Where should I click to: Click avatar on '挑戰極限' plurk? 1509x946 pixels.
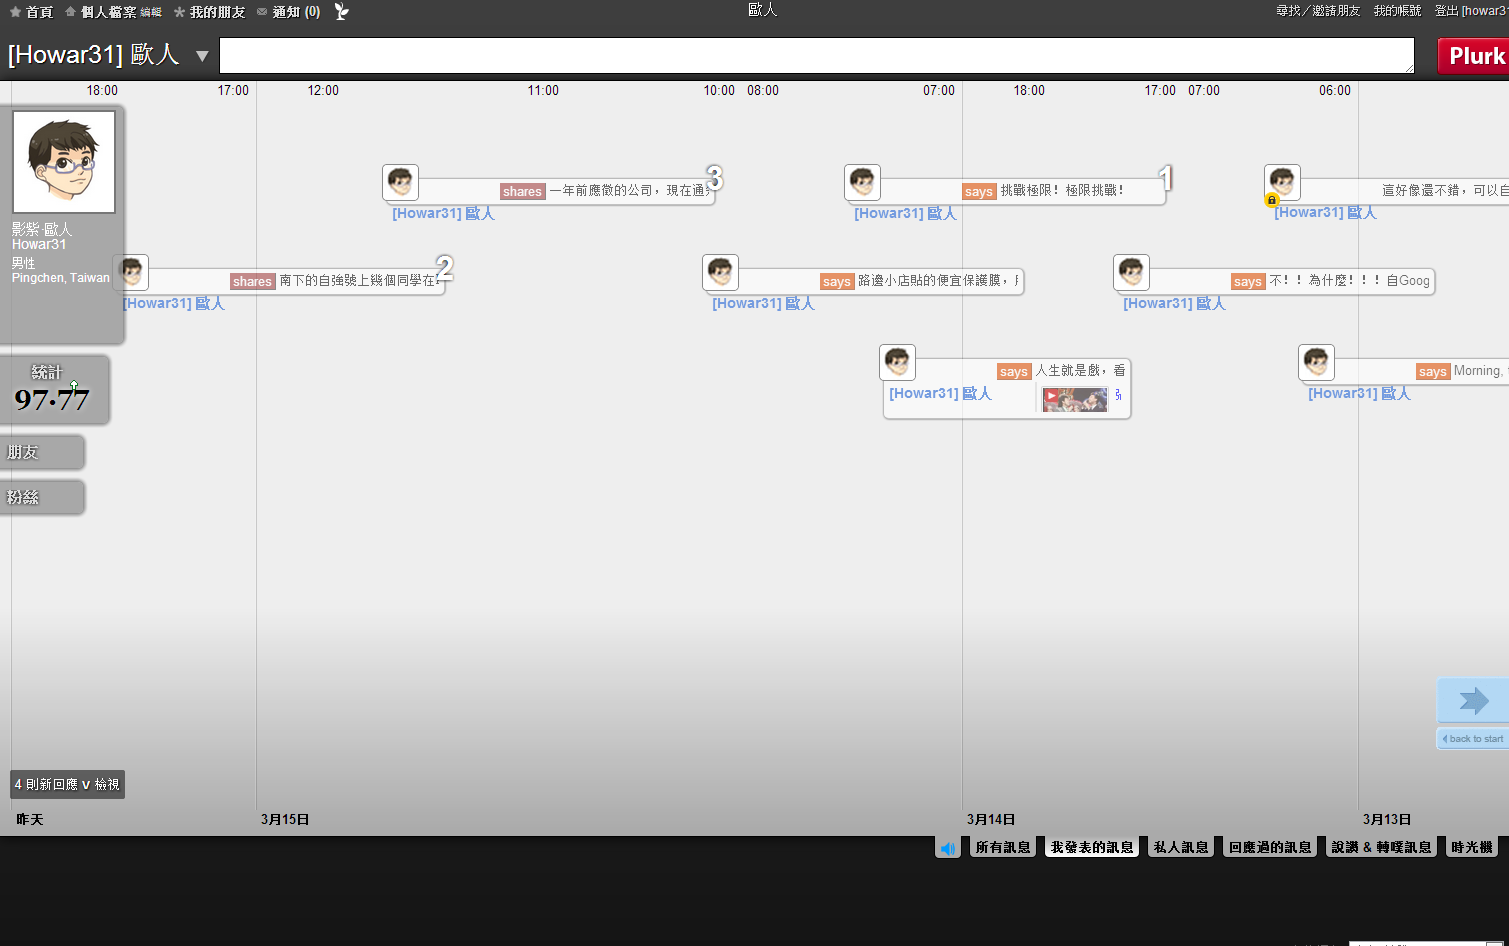862,183
